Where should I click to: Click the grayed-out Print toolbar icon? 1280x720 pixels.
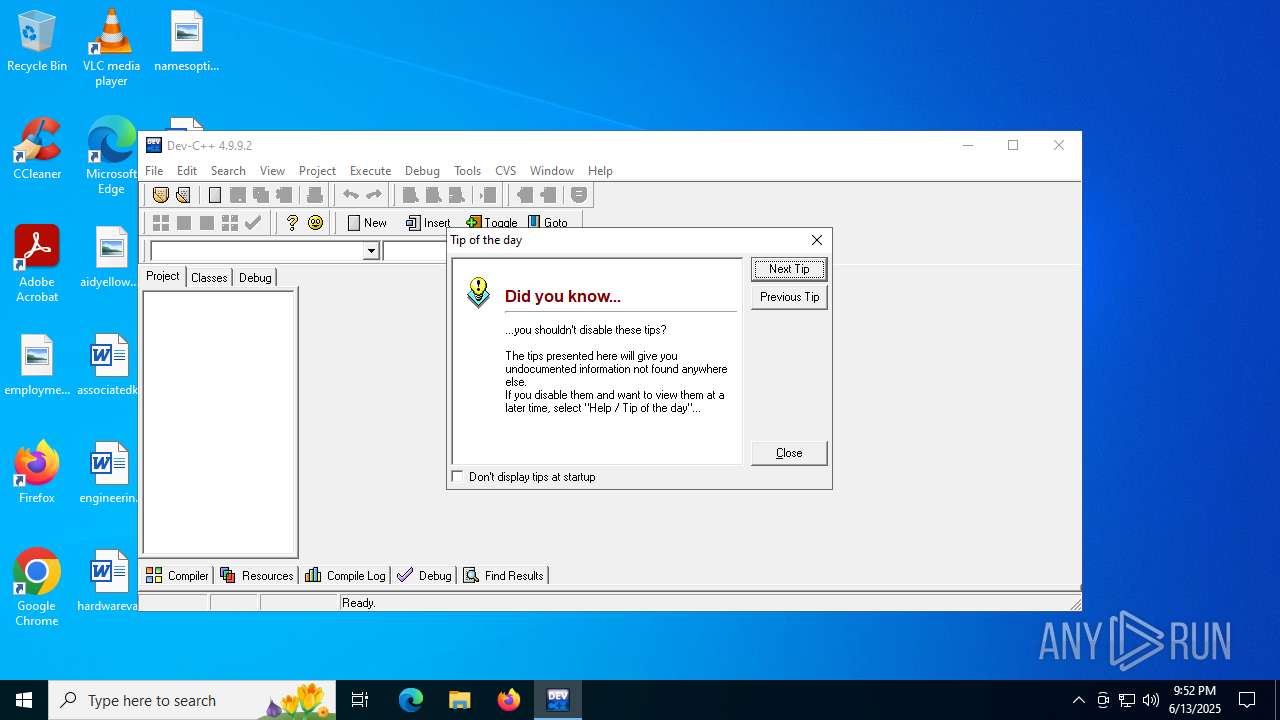click(x=314, y=195)
